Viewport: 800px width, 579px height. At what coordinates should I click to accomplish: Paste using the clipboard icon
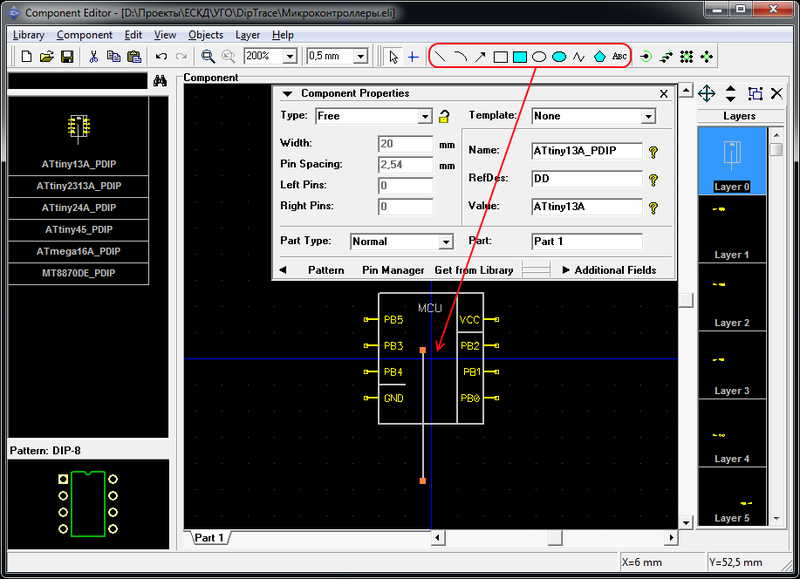coord(134,56)
